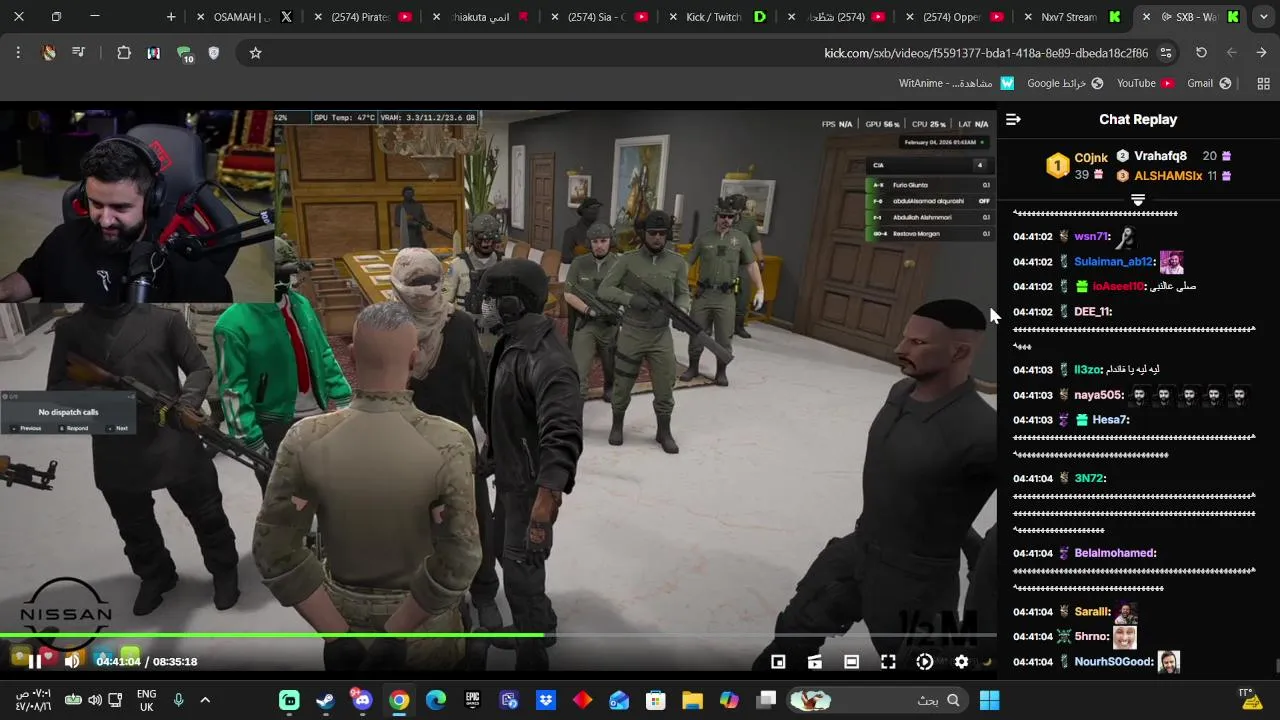This screenshot has height=720, width=1280.
Task: Open the extensions puzzle menu
Action: click(124, 53)
